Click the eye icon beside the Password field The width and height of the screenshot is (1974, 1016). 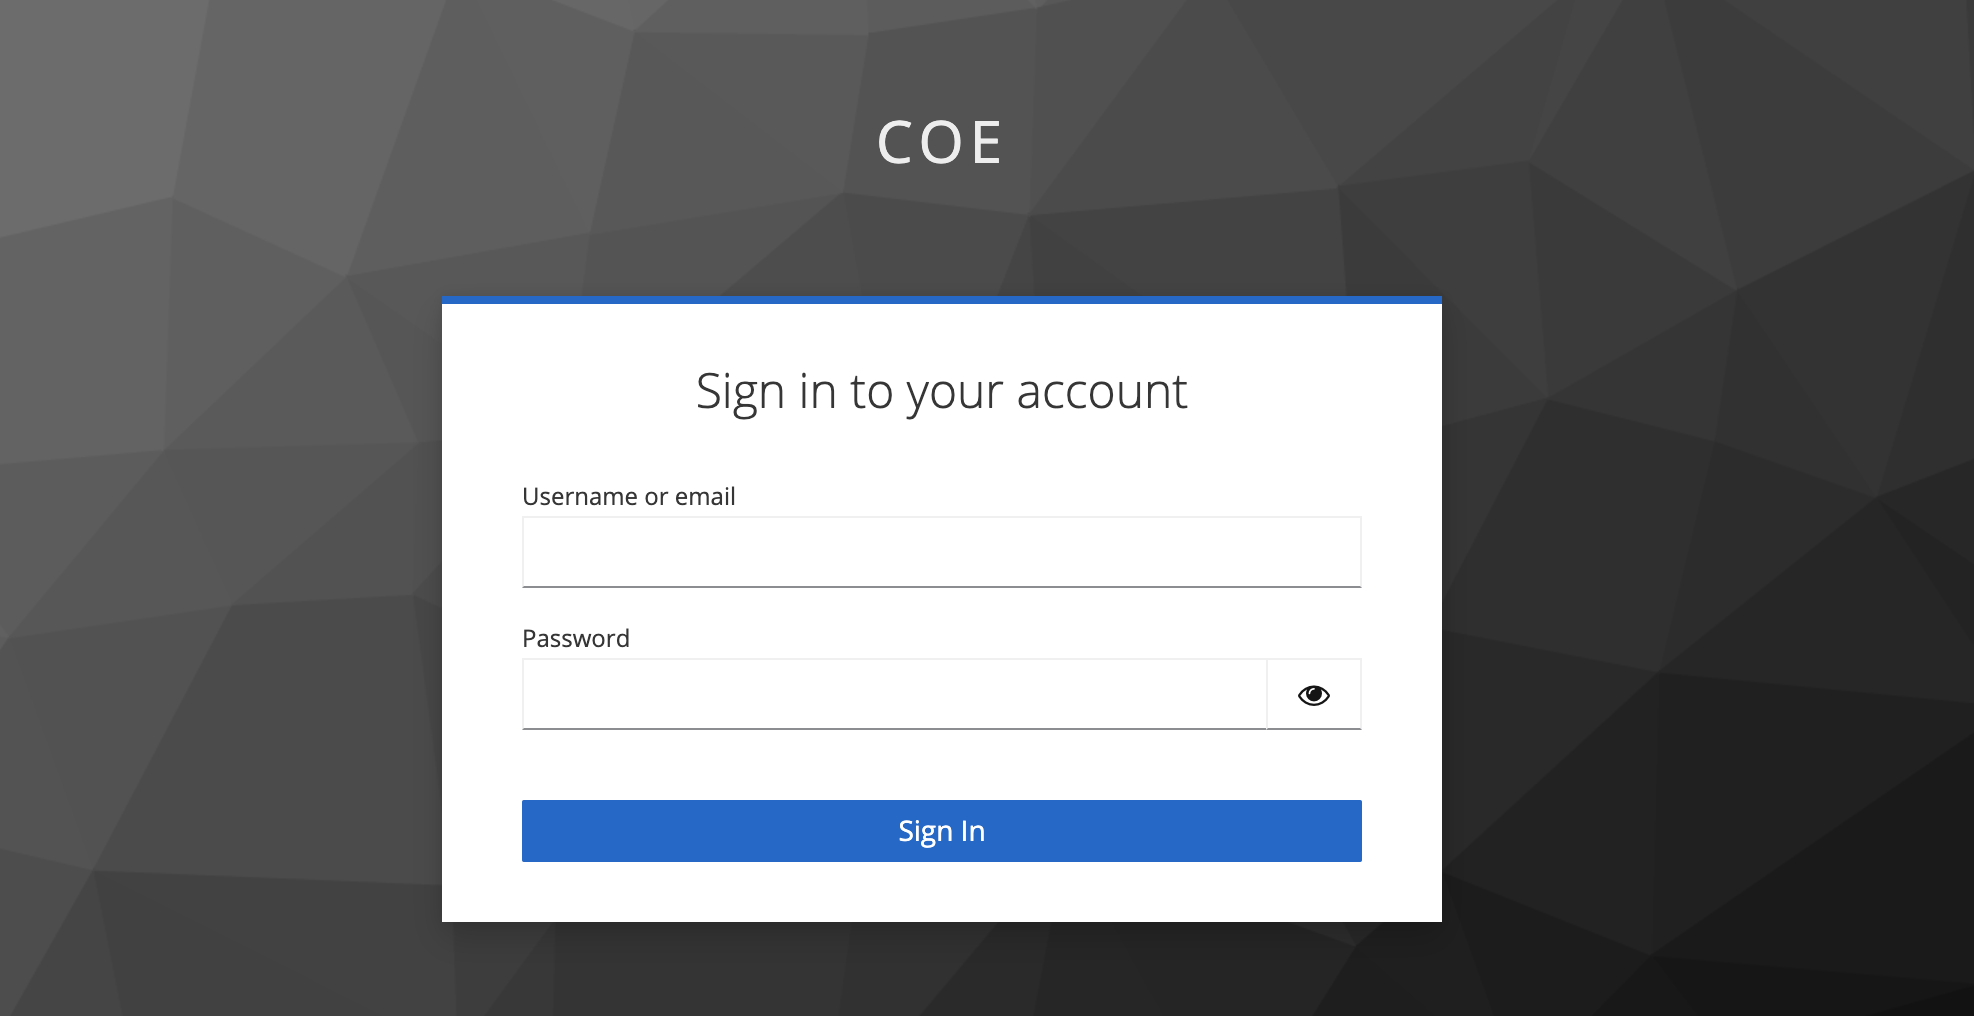(1313, 695)
